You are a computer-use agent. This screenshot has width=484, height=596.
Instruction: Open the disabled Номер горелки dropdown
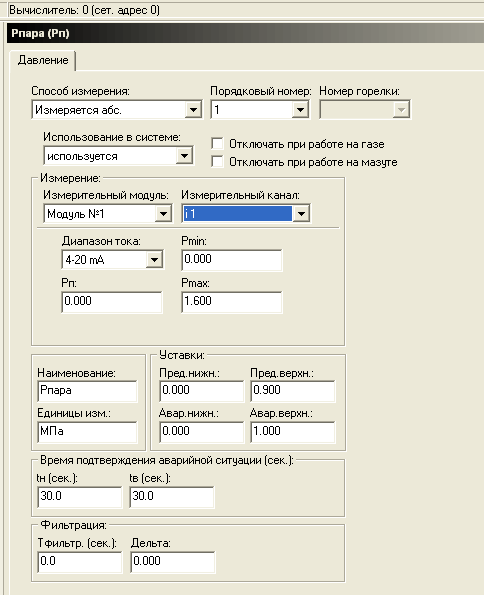(x=401, y=110)
